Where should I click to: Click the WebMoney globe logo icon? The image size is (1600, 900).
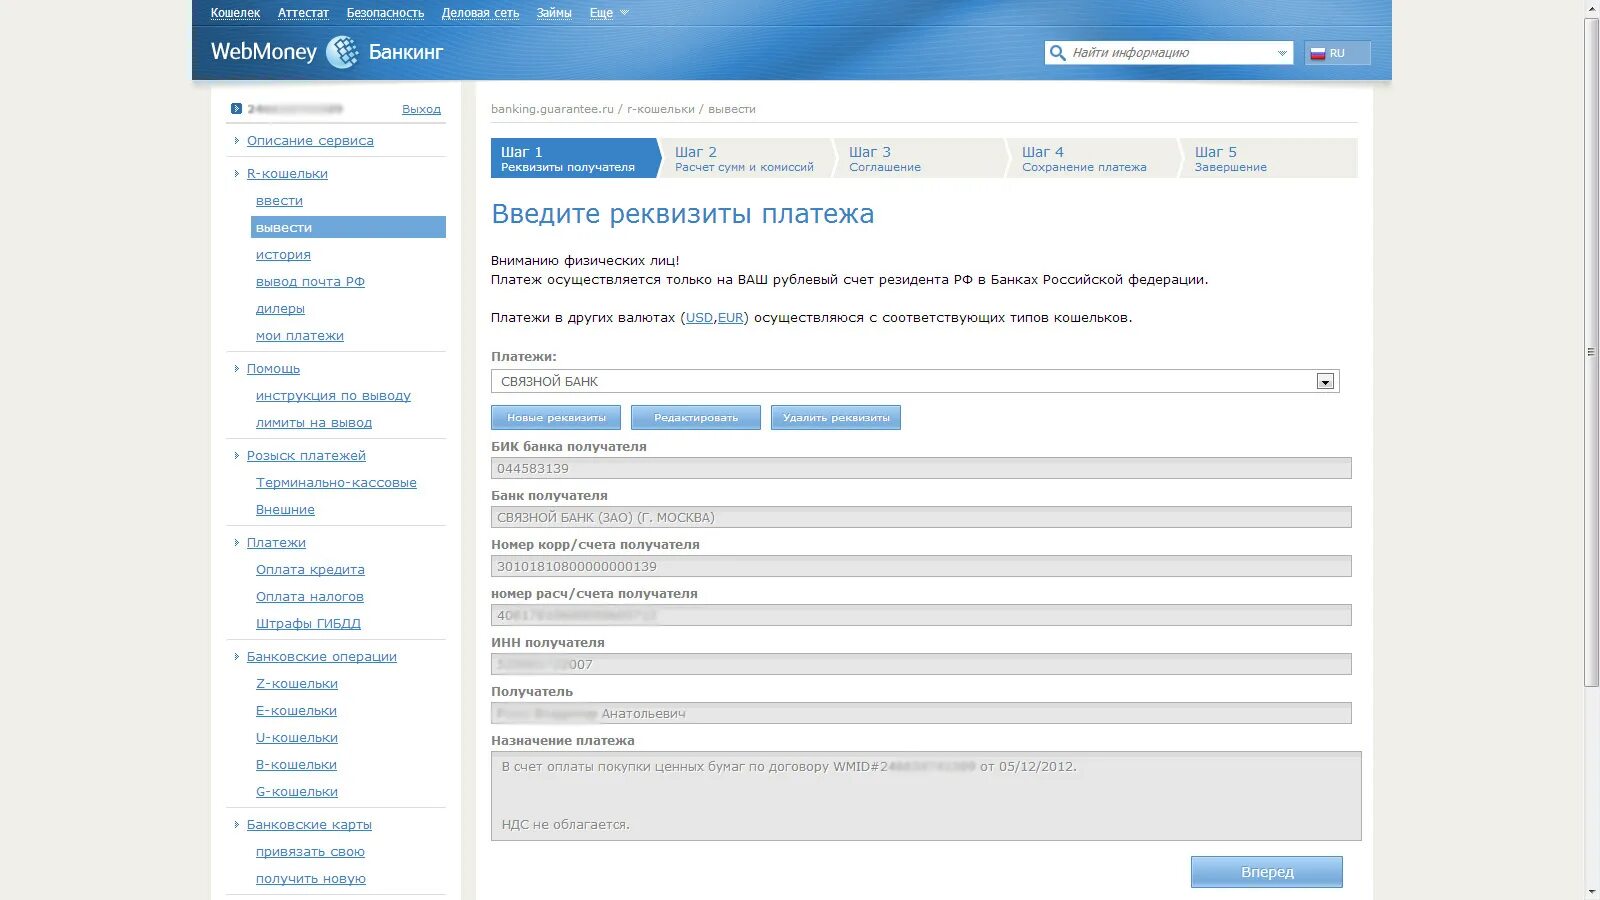click(x=342, y=52)
